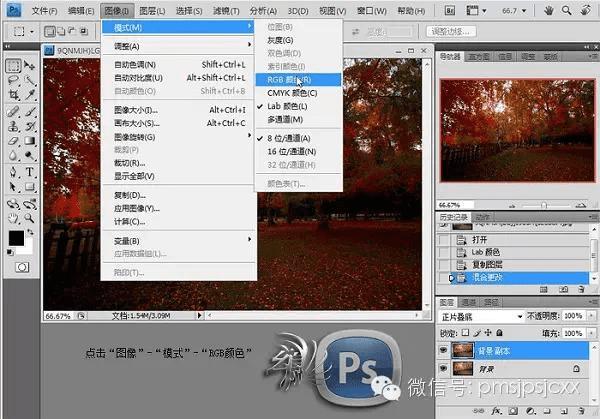Toggle Quick Mask mode
Image resolution: width=600 pixels, height=419 pixels.
click(x=22, y=267)
